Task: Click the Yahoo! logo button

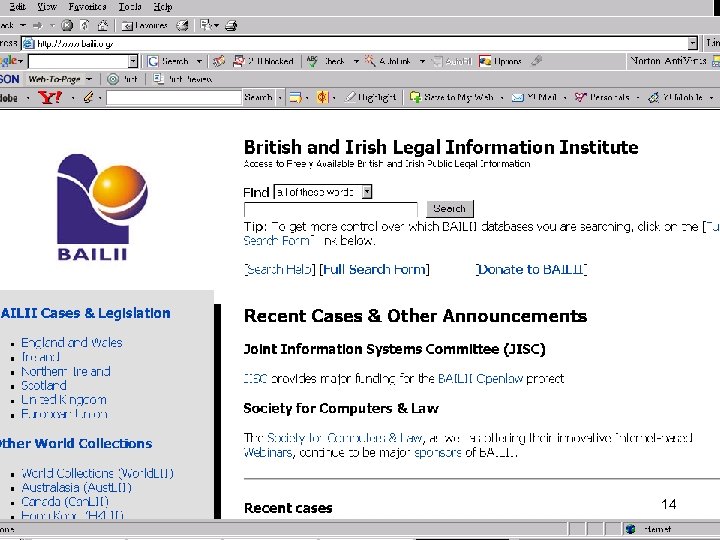Action: (50, 97)
